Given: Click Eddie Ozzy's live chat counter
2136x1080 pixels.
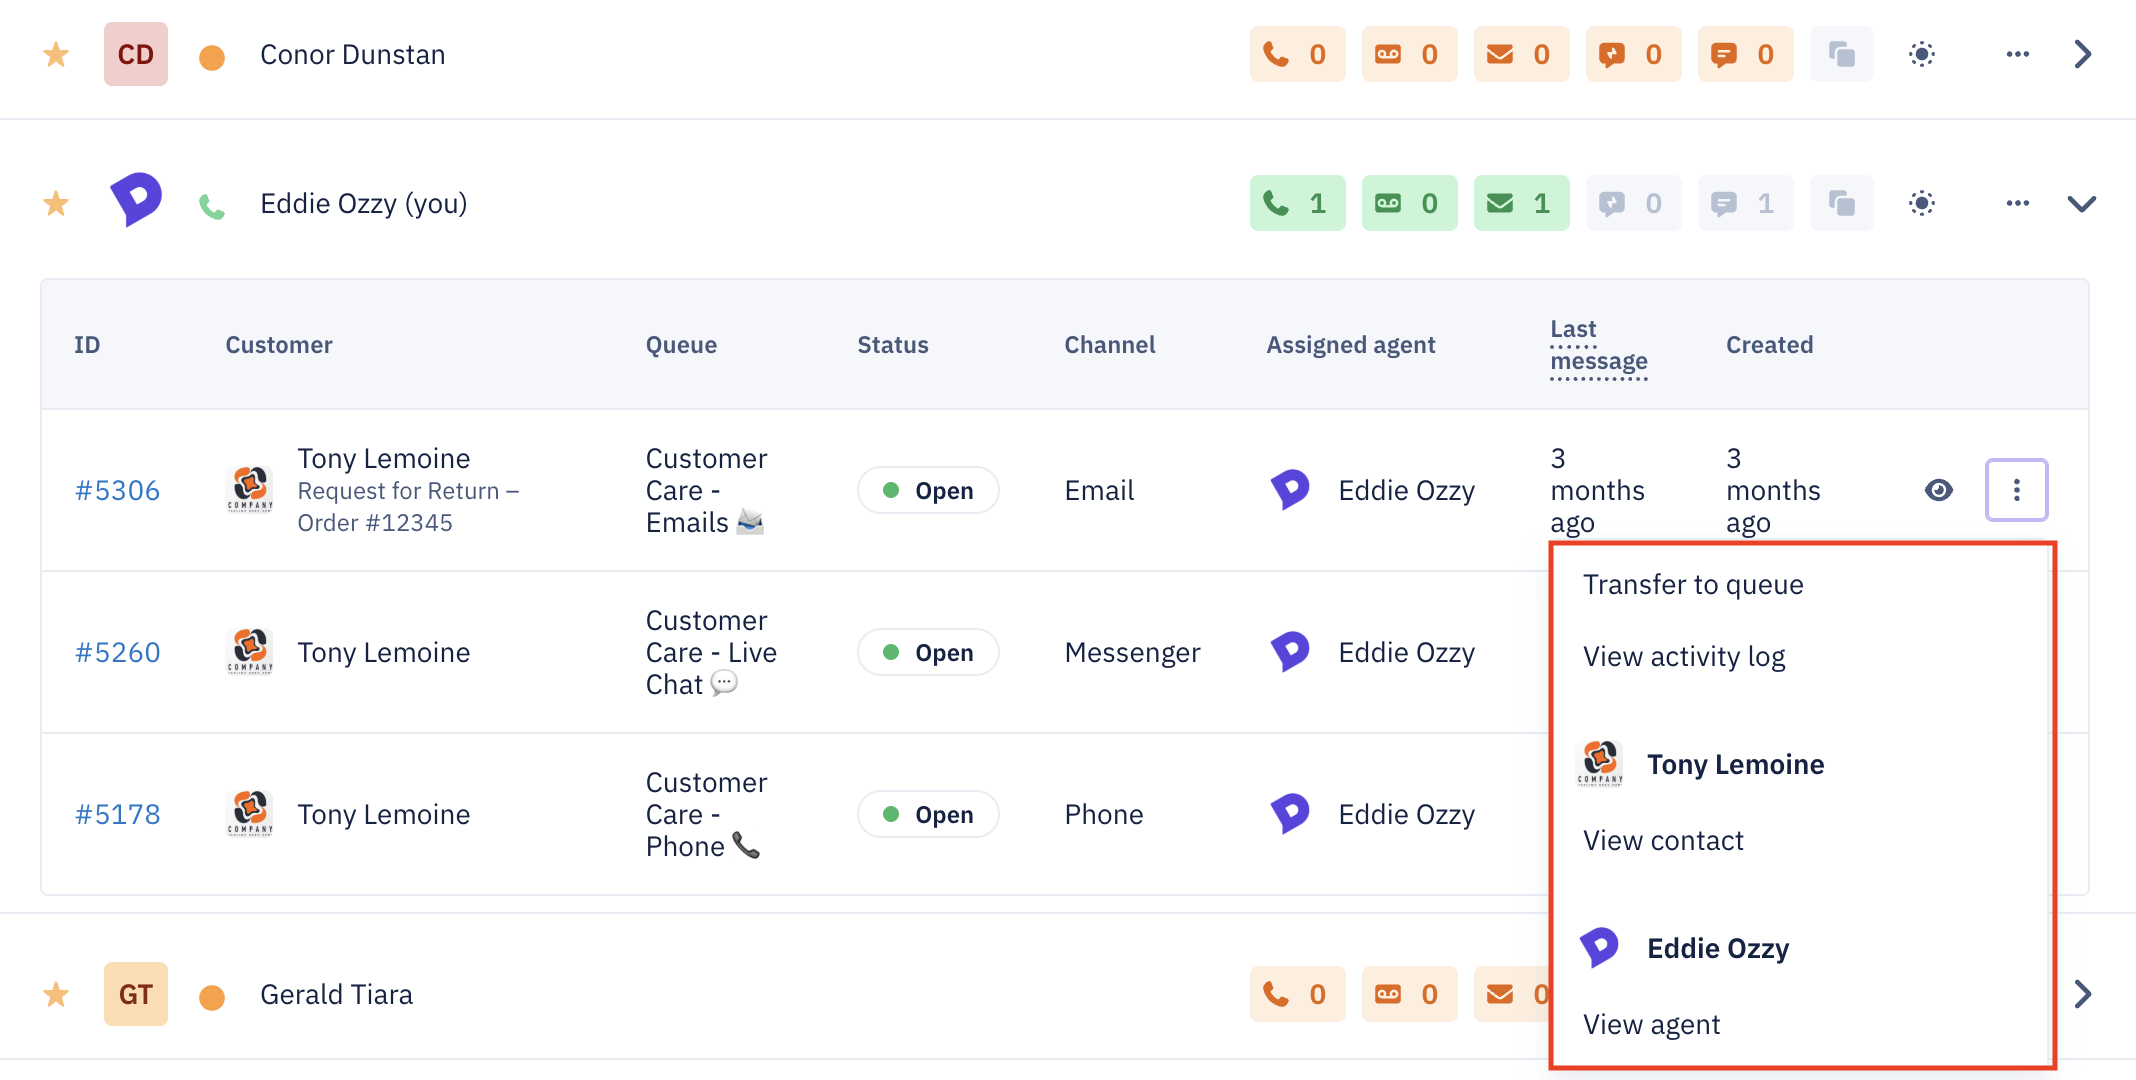Looking at the screenshot, I should [x=1633, y=203].
